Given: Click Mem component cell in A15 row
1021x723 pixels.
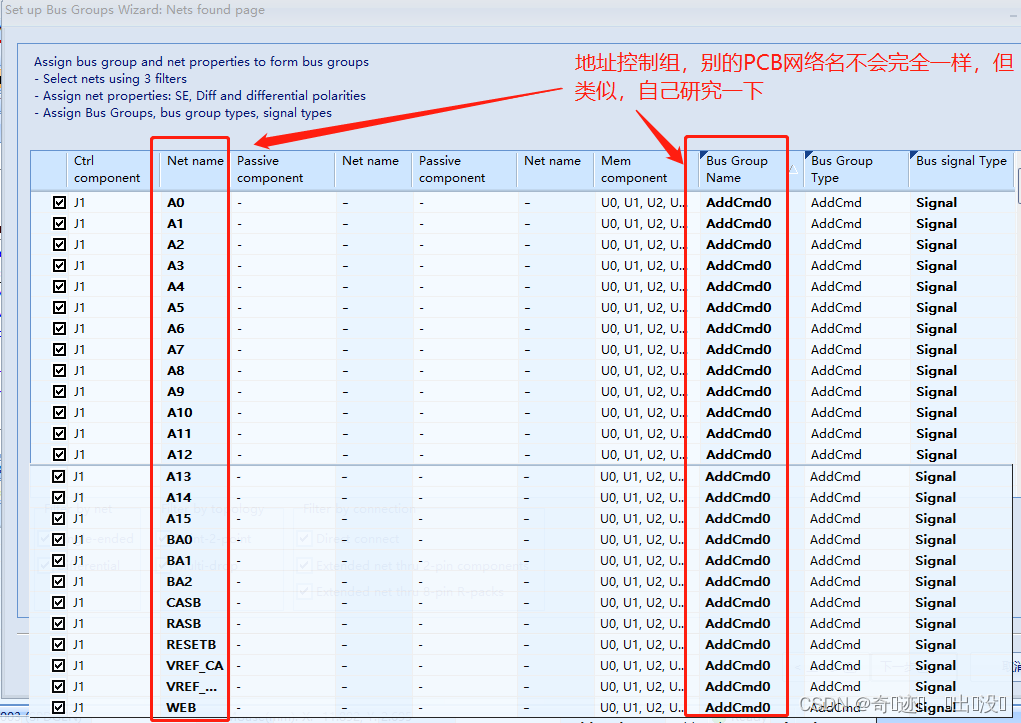Looking at the screenshot, I should (642, 518).
